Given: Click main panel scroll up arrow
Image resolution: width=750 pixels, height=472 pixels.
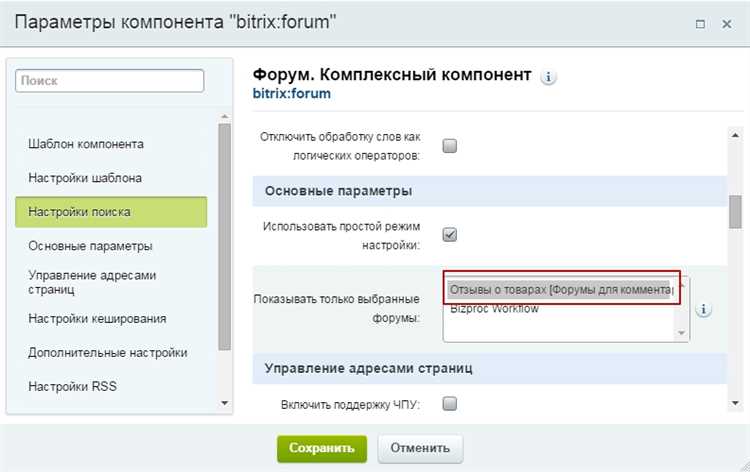Looking at the screenshot, I should (735, 136).
